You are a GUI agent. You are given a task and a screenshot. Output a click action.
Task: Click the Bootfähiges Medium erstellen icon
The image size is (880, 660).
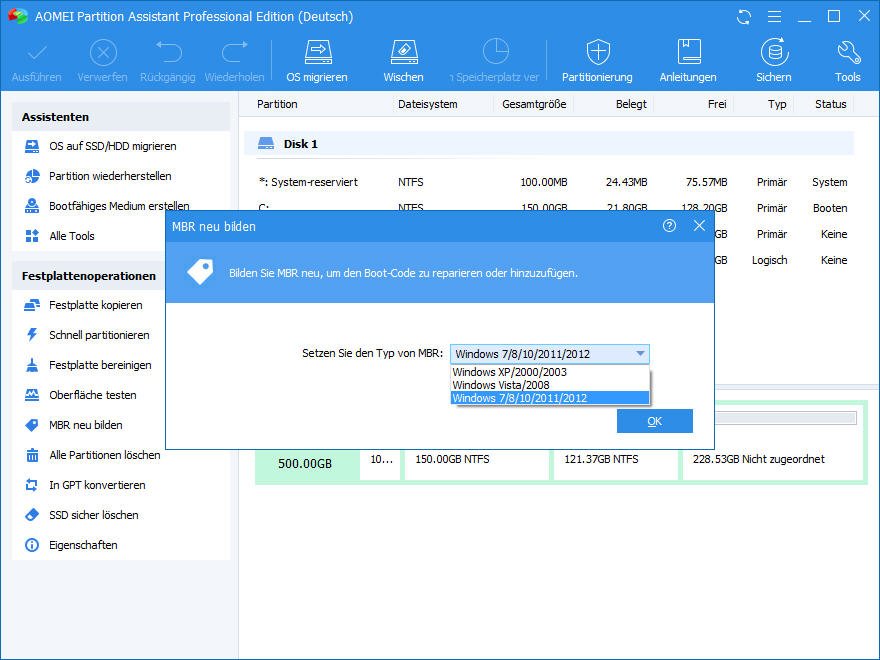32,206
